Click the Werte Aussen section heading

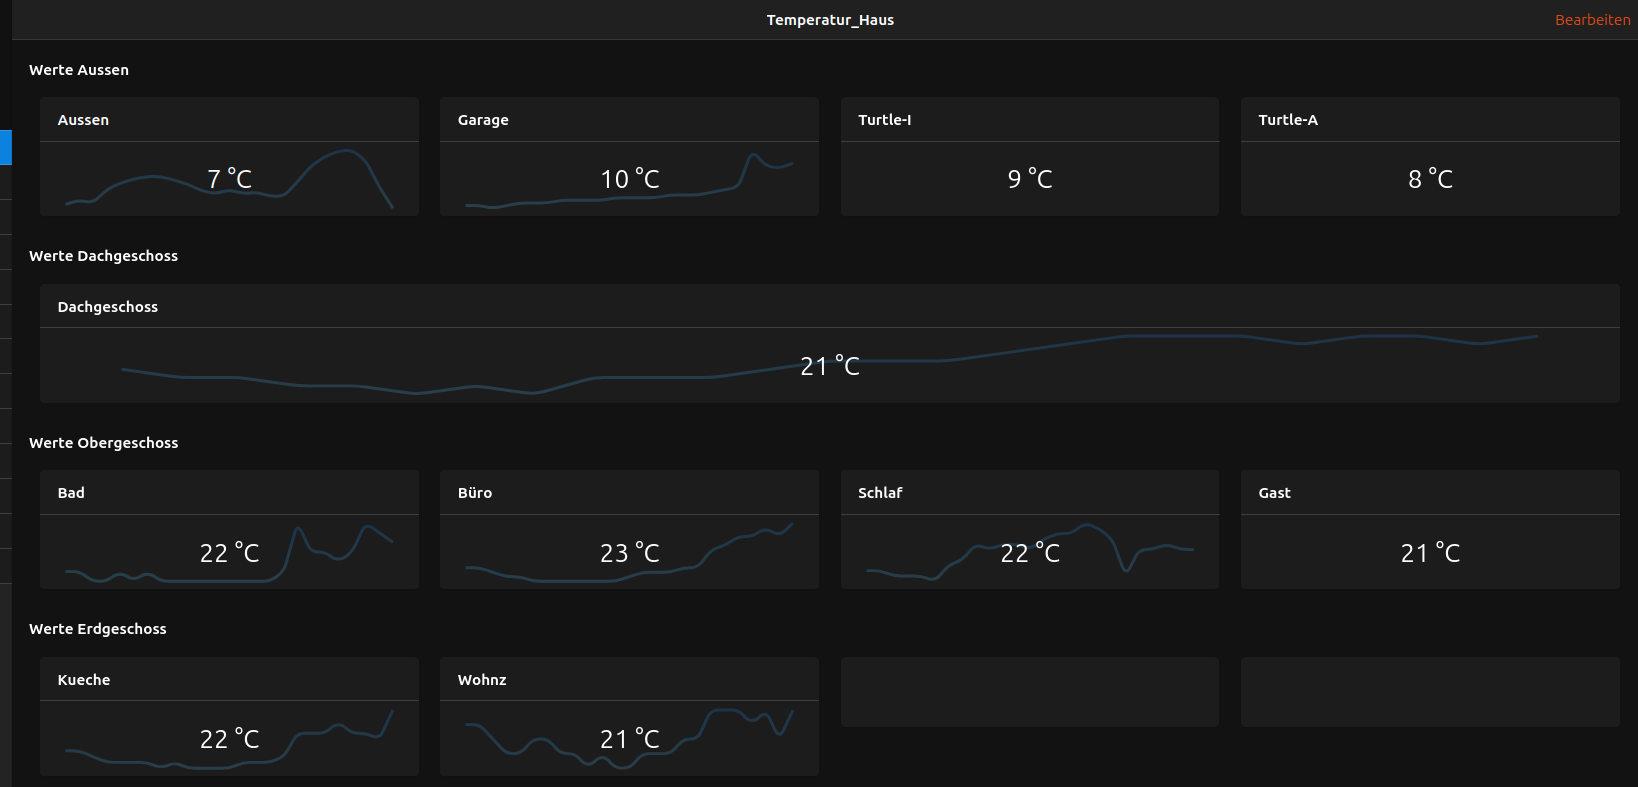[x=79, y=70]
